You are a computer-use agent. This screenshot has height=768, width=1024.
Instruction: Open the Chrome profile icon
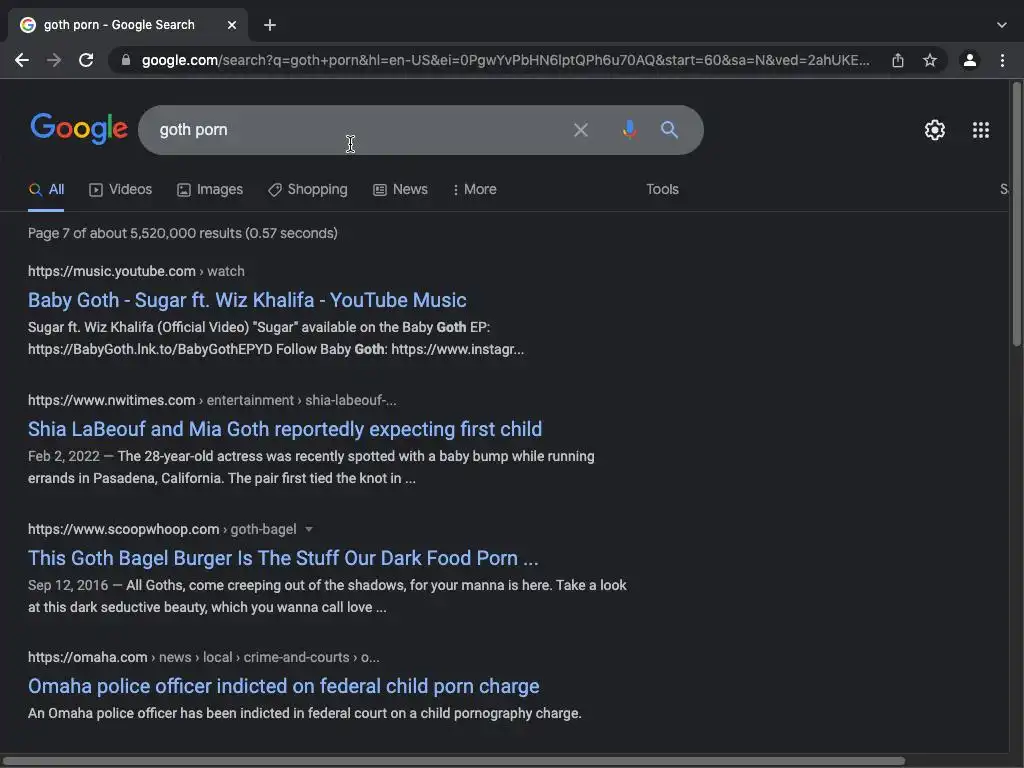[x=970, y=60]
